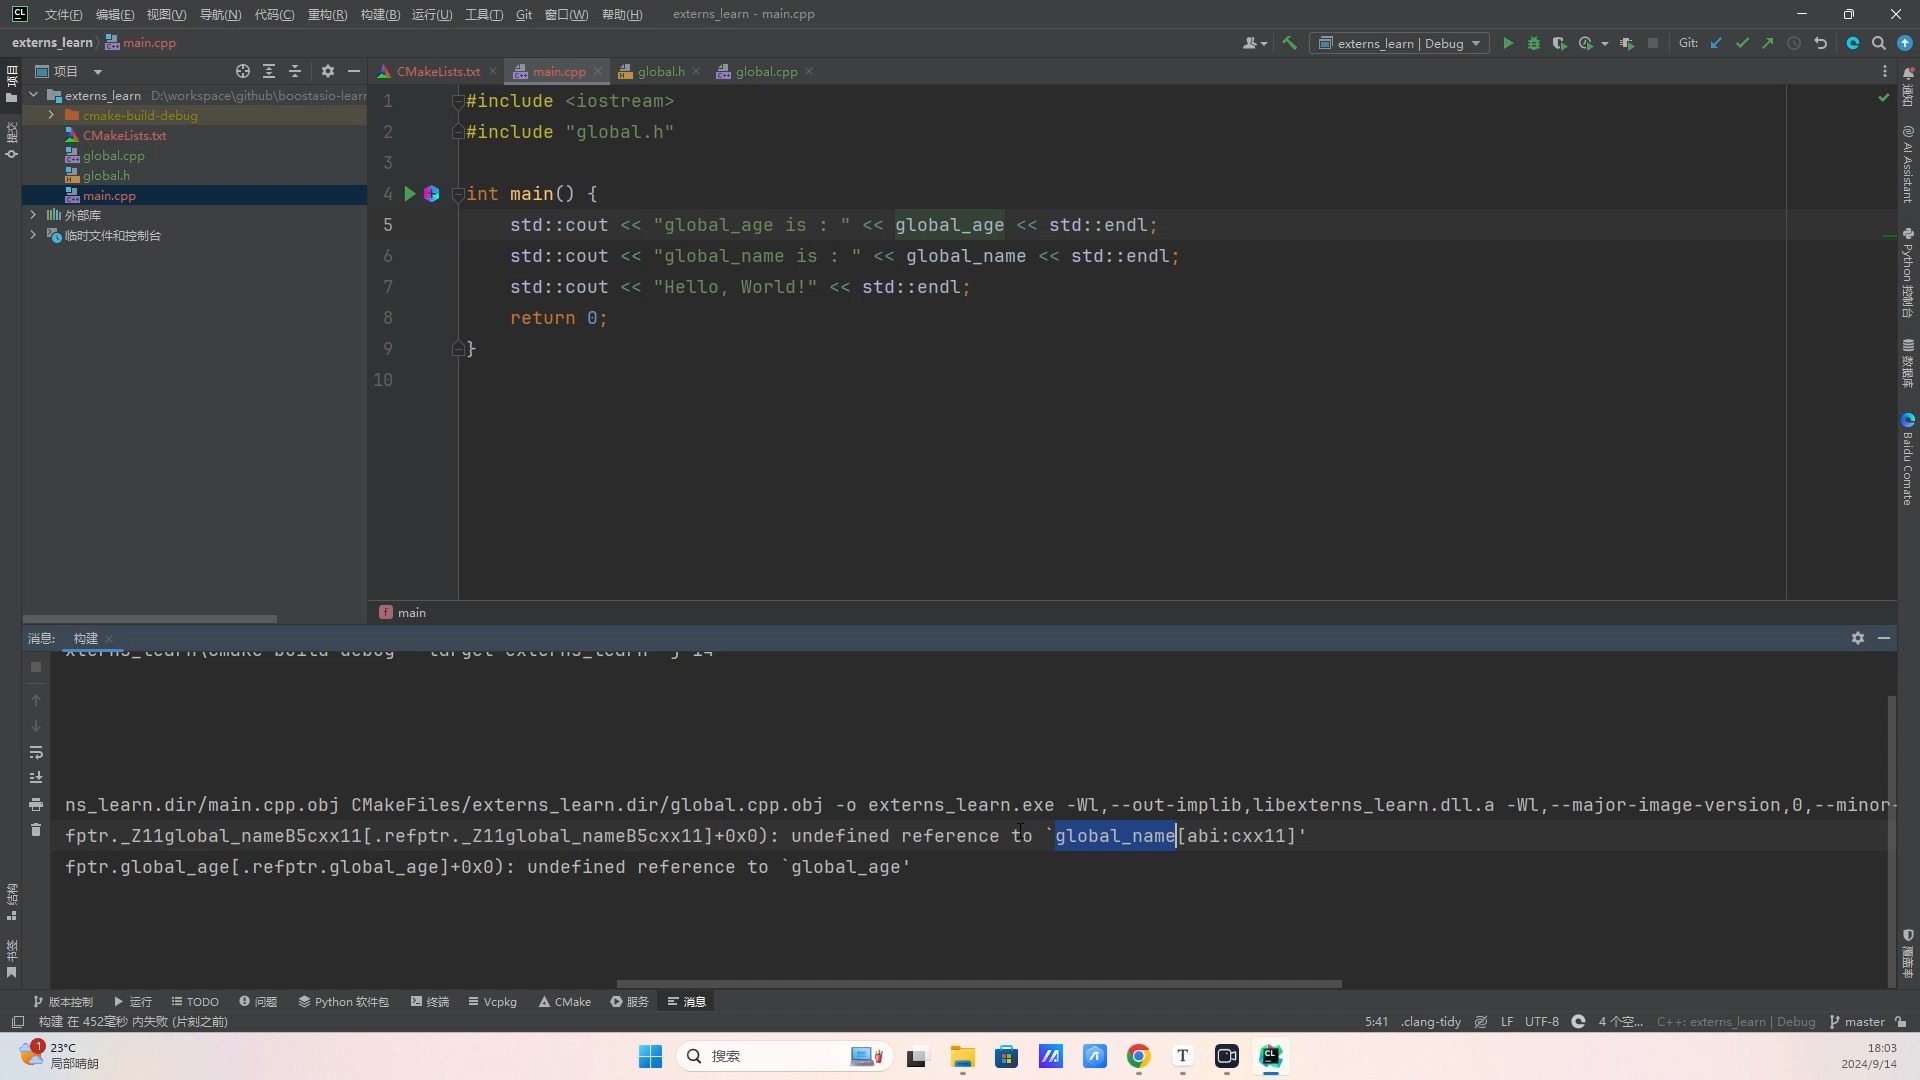Open the profiler dropdown arrow in toolbar

click(x=1604, y=44)
